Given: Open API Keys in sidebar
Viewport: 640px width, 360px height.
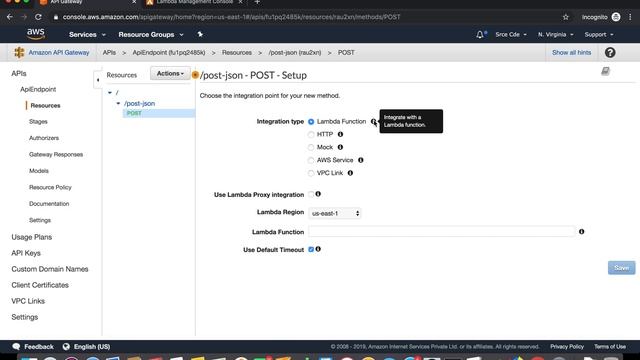Looking at the screenshot, I should point(26,253).
